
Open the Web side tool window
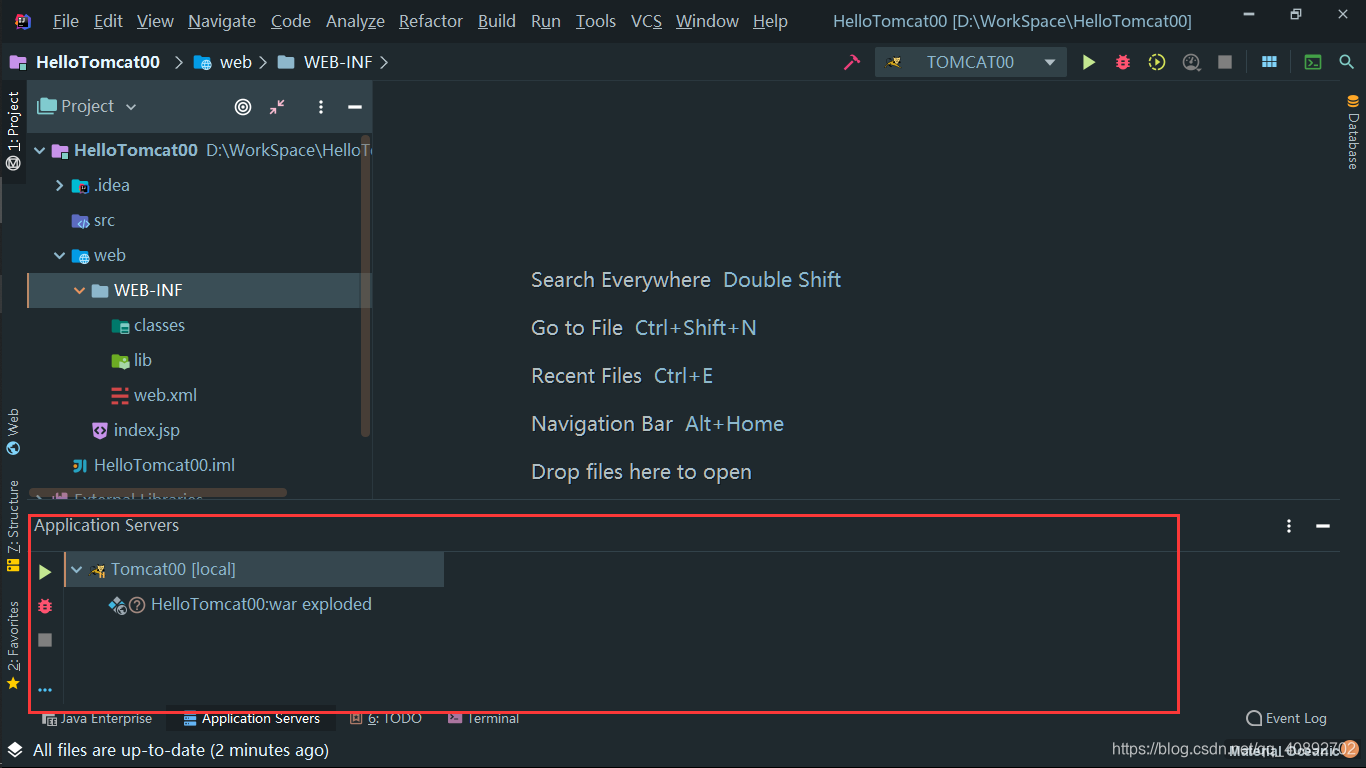pos(13,431)
